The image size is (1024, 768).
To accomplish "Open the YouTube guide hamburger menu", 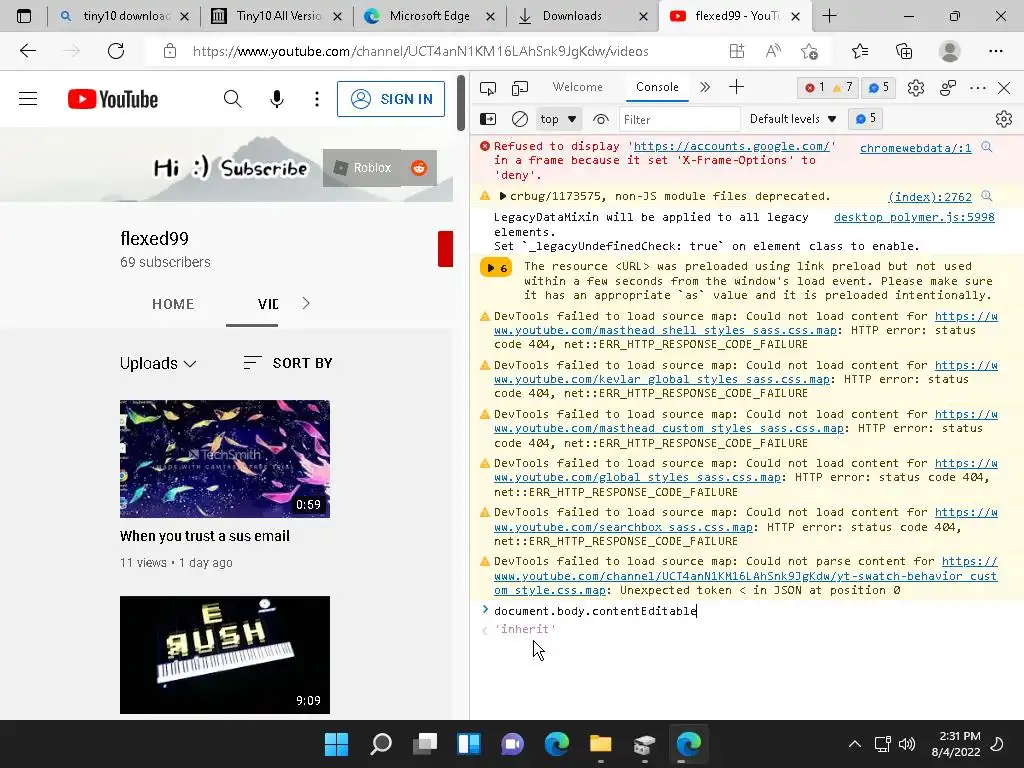I will 28,99.
